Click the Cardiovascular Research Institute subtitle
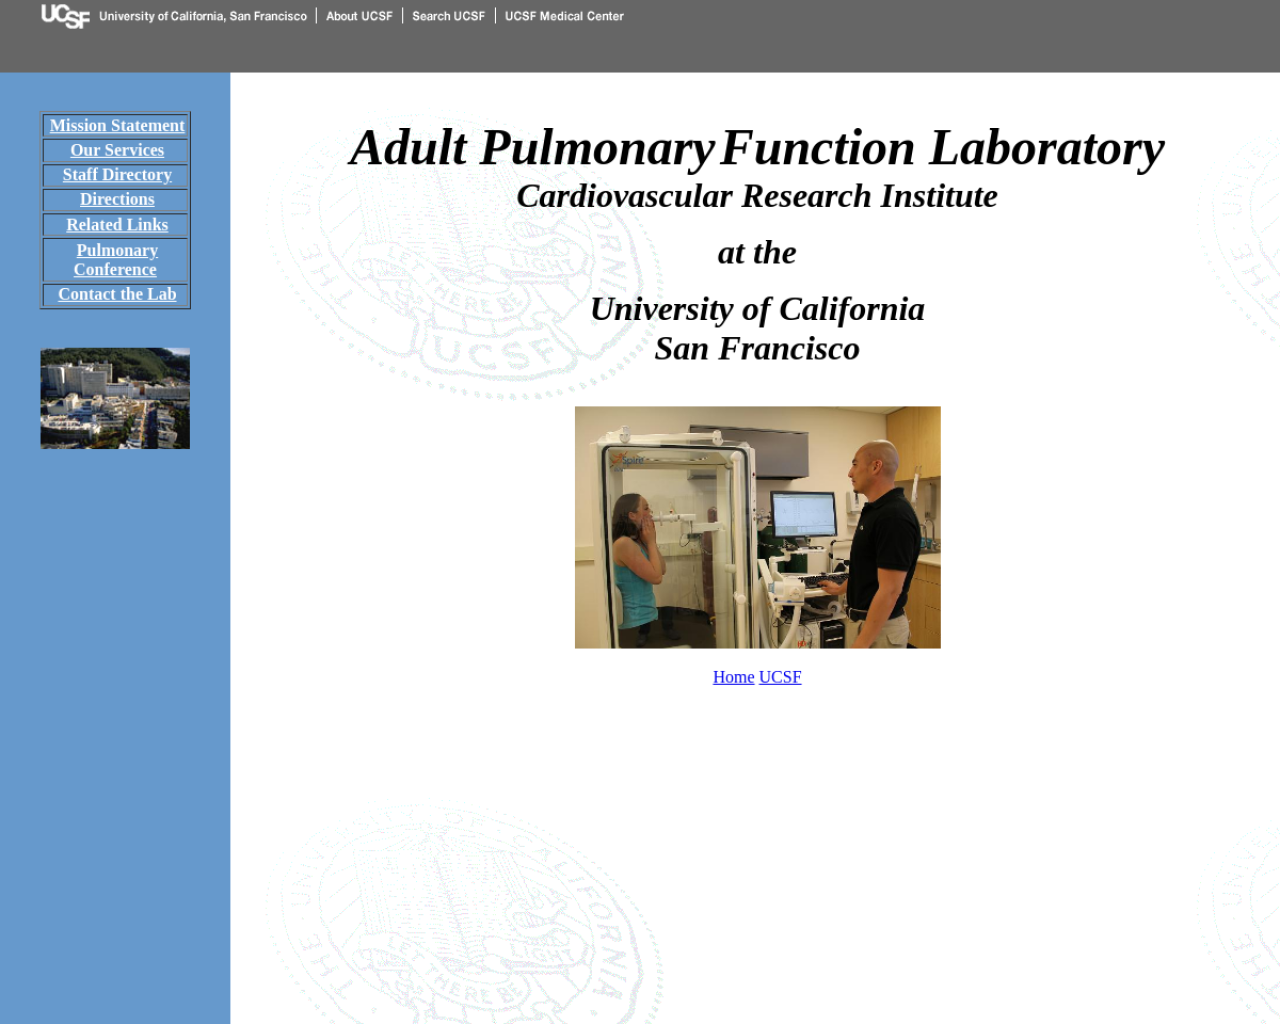Image resolution: width=1280 pixels, height=1024 pixels. click(x=757, y=196)
